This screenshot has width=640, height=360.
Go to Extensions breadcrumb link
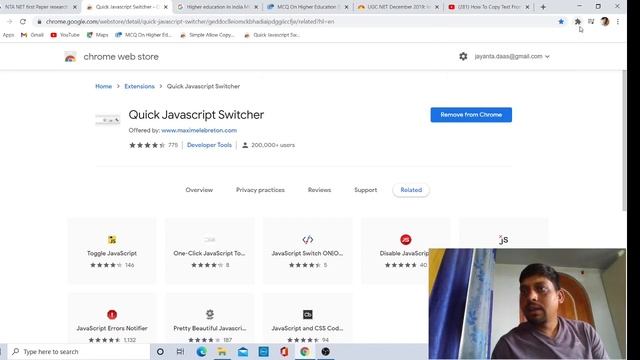pyautogui.click(x=139, y=86)
